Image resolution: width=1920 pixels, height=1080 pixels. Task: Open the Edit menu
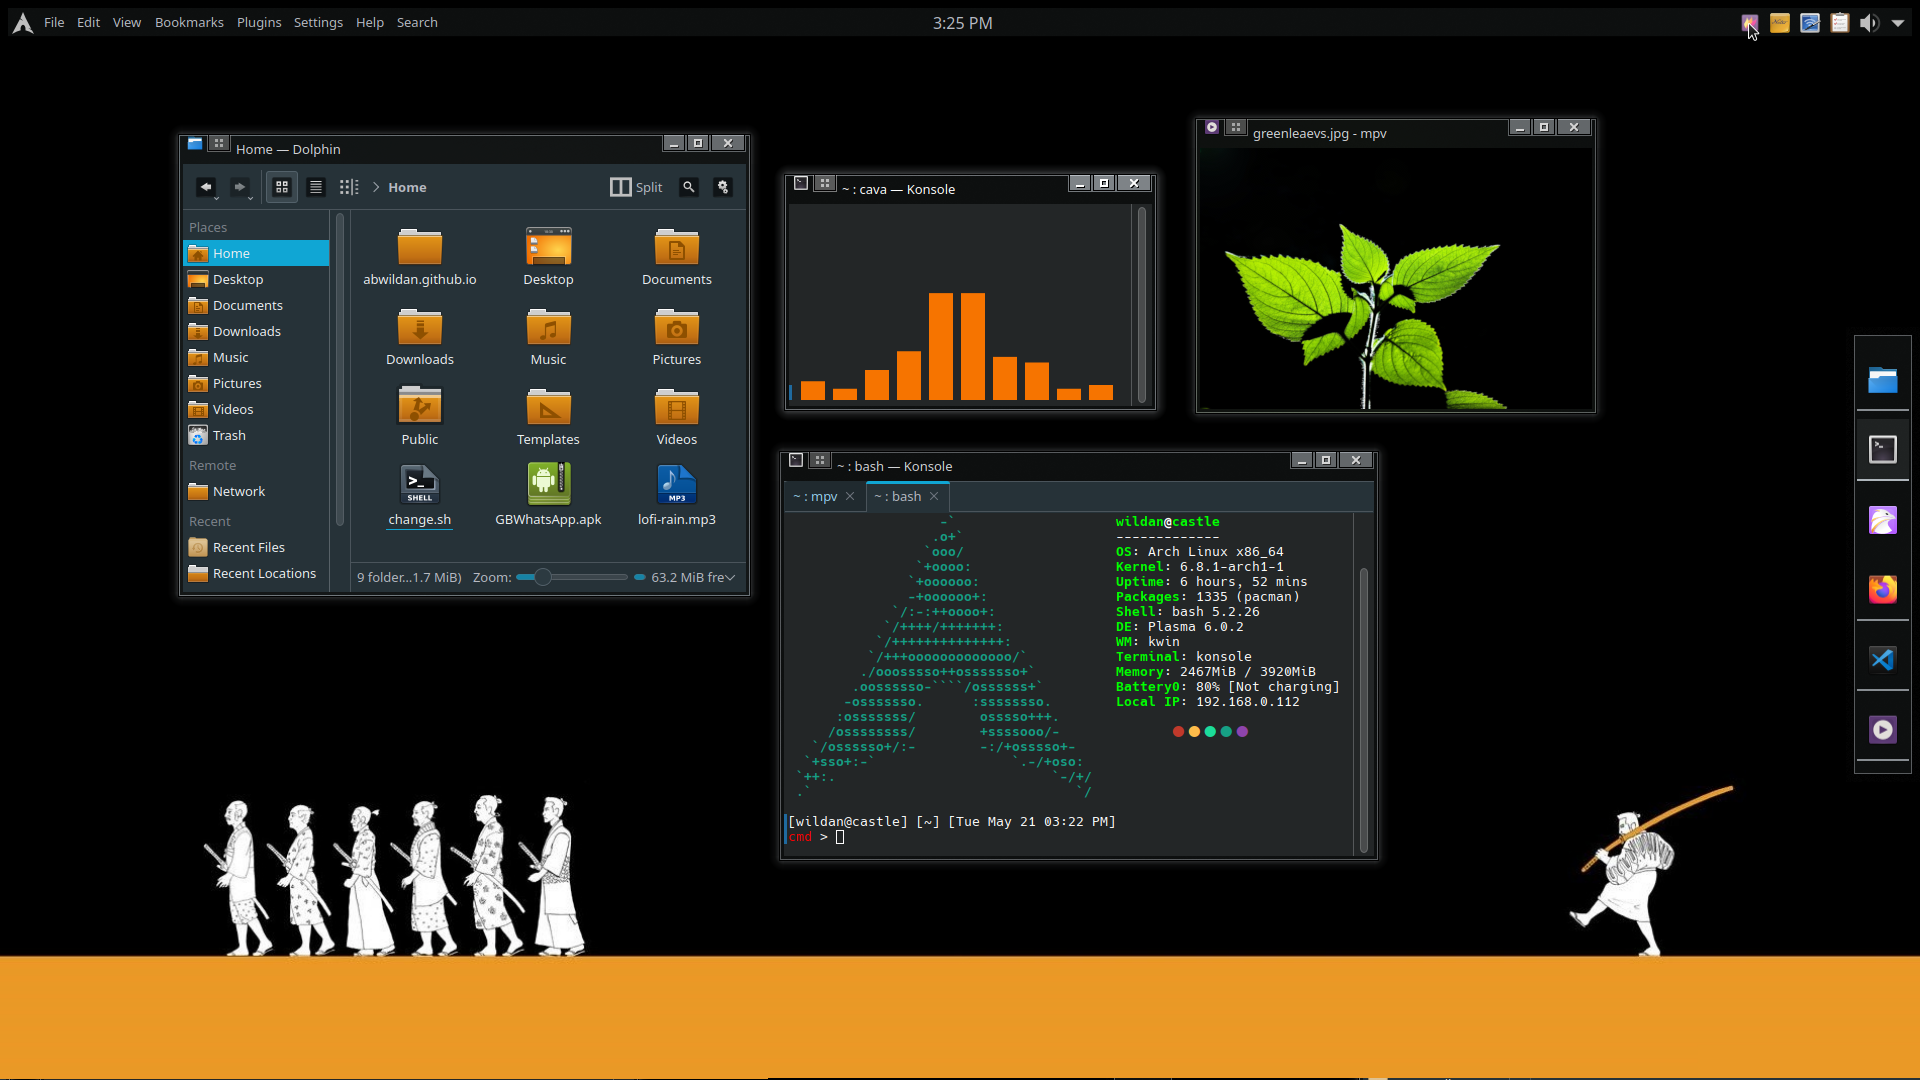pos(88,22)
